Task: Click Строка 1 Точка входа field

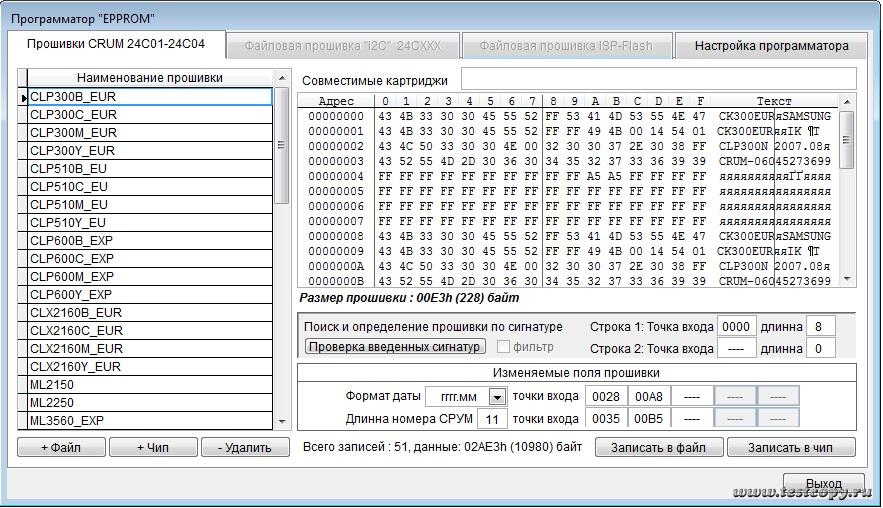Action: 736,327
